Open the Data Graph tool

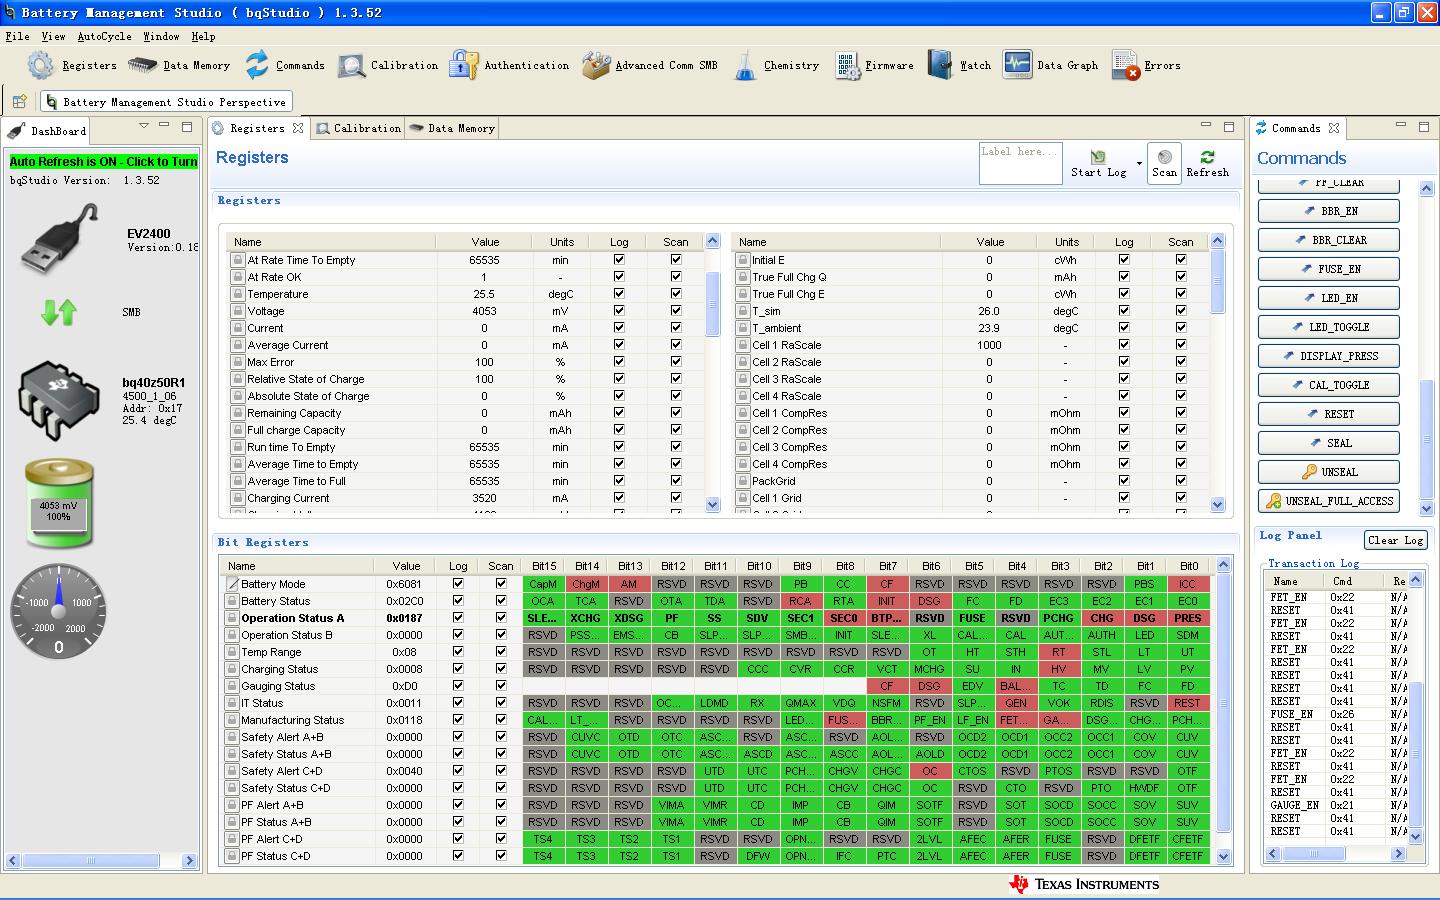coord(1017,65)
